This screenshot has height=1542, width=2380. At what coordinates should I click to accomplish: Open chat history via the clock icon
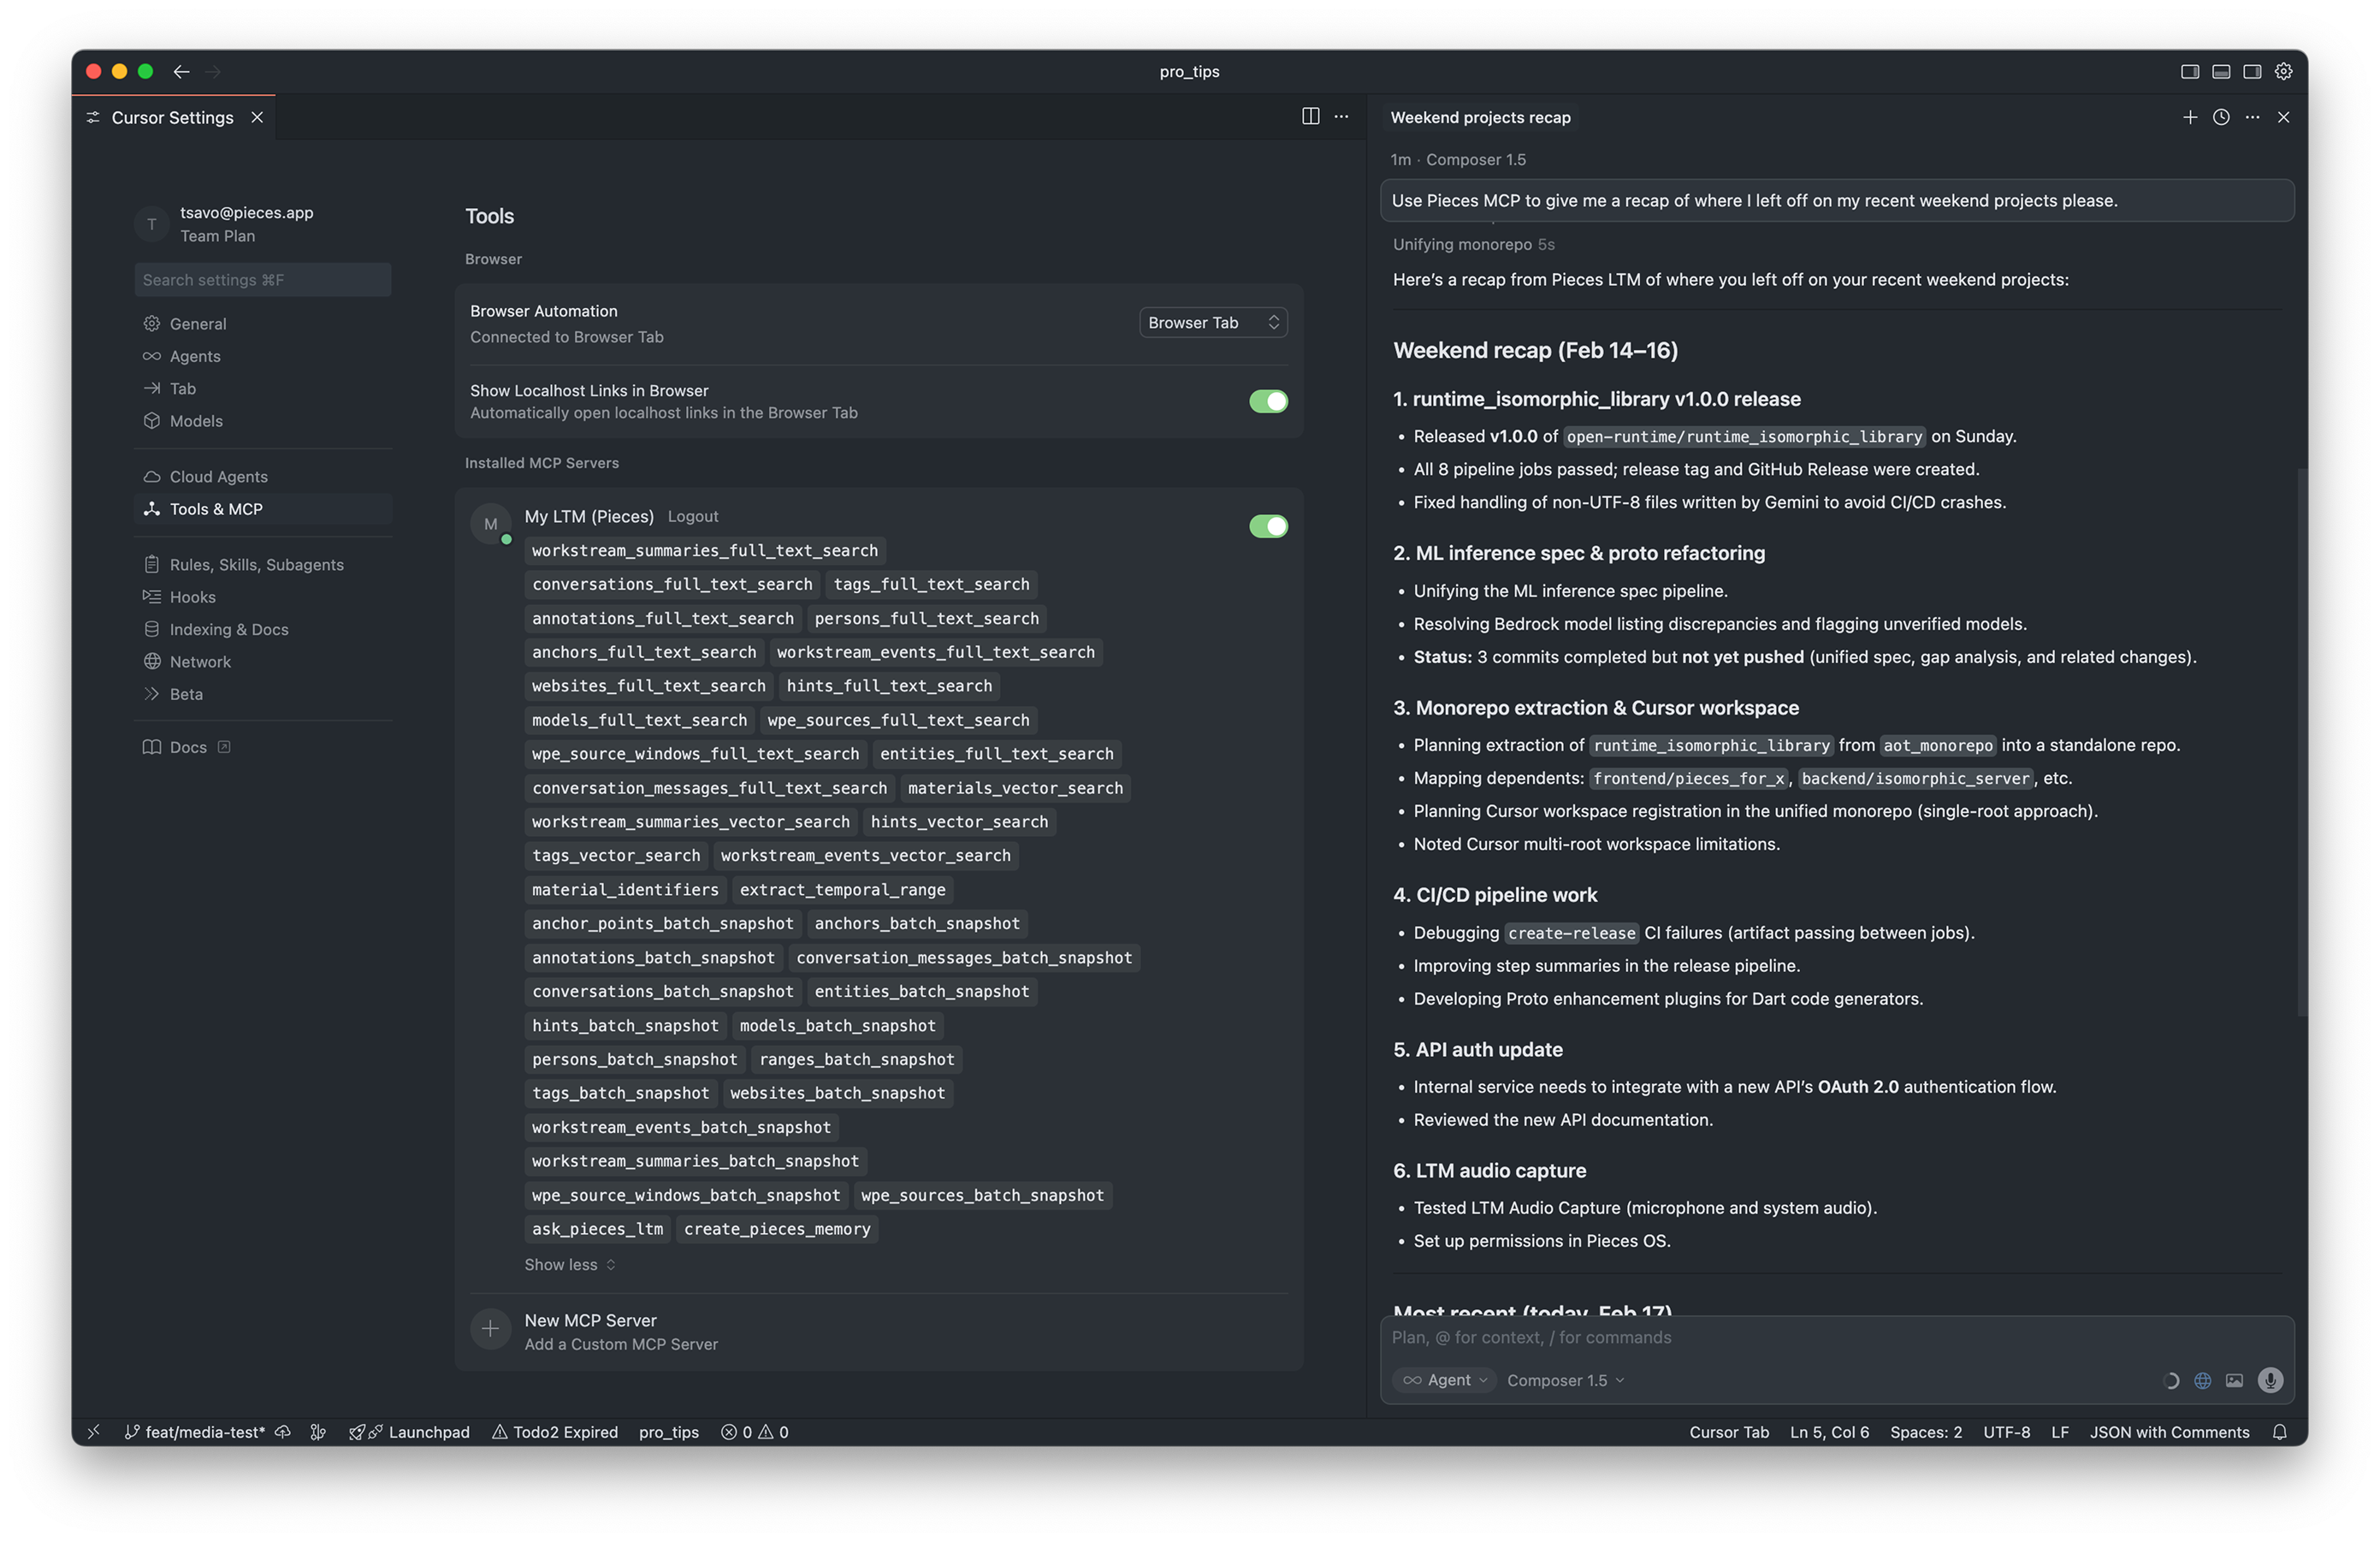(x=2221, y=117)
